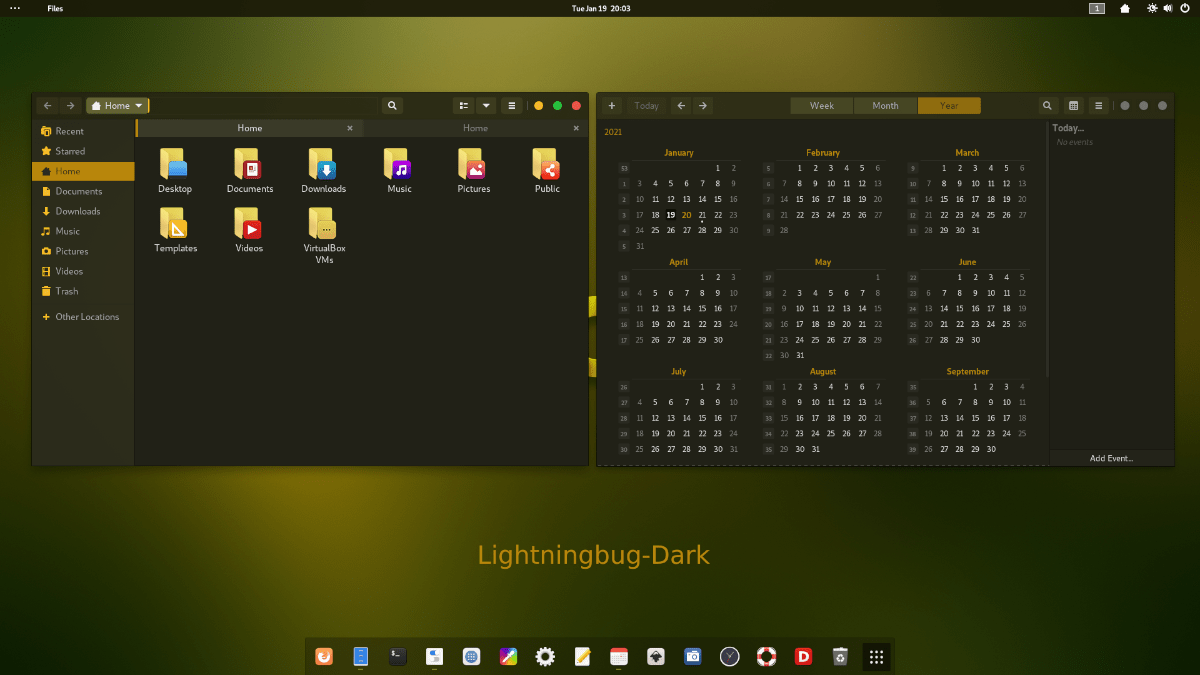This screenshot has height=675, width=1200.
Task: Open the Settings gear icon in the dock
Action: pos(544,657)
